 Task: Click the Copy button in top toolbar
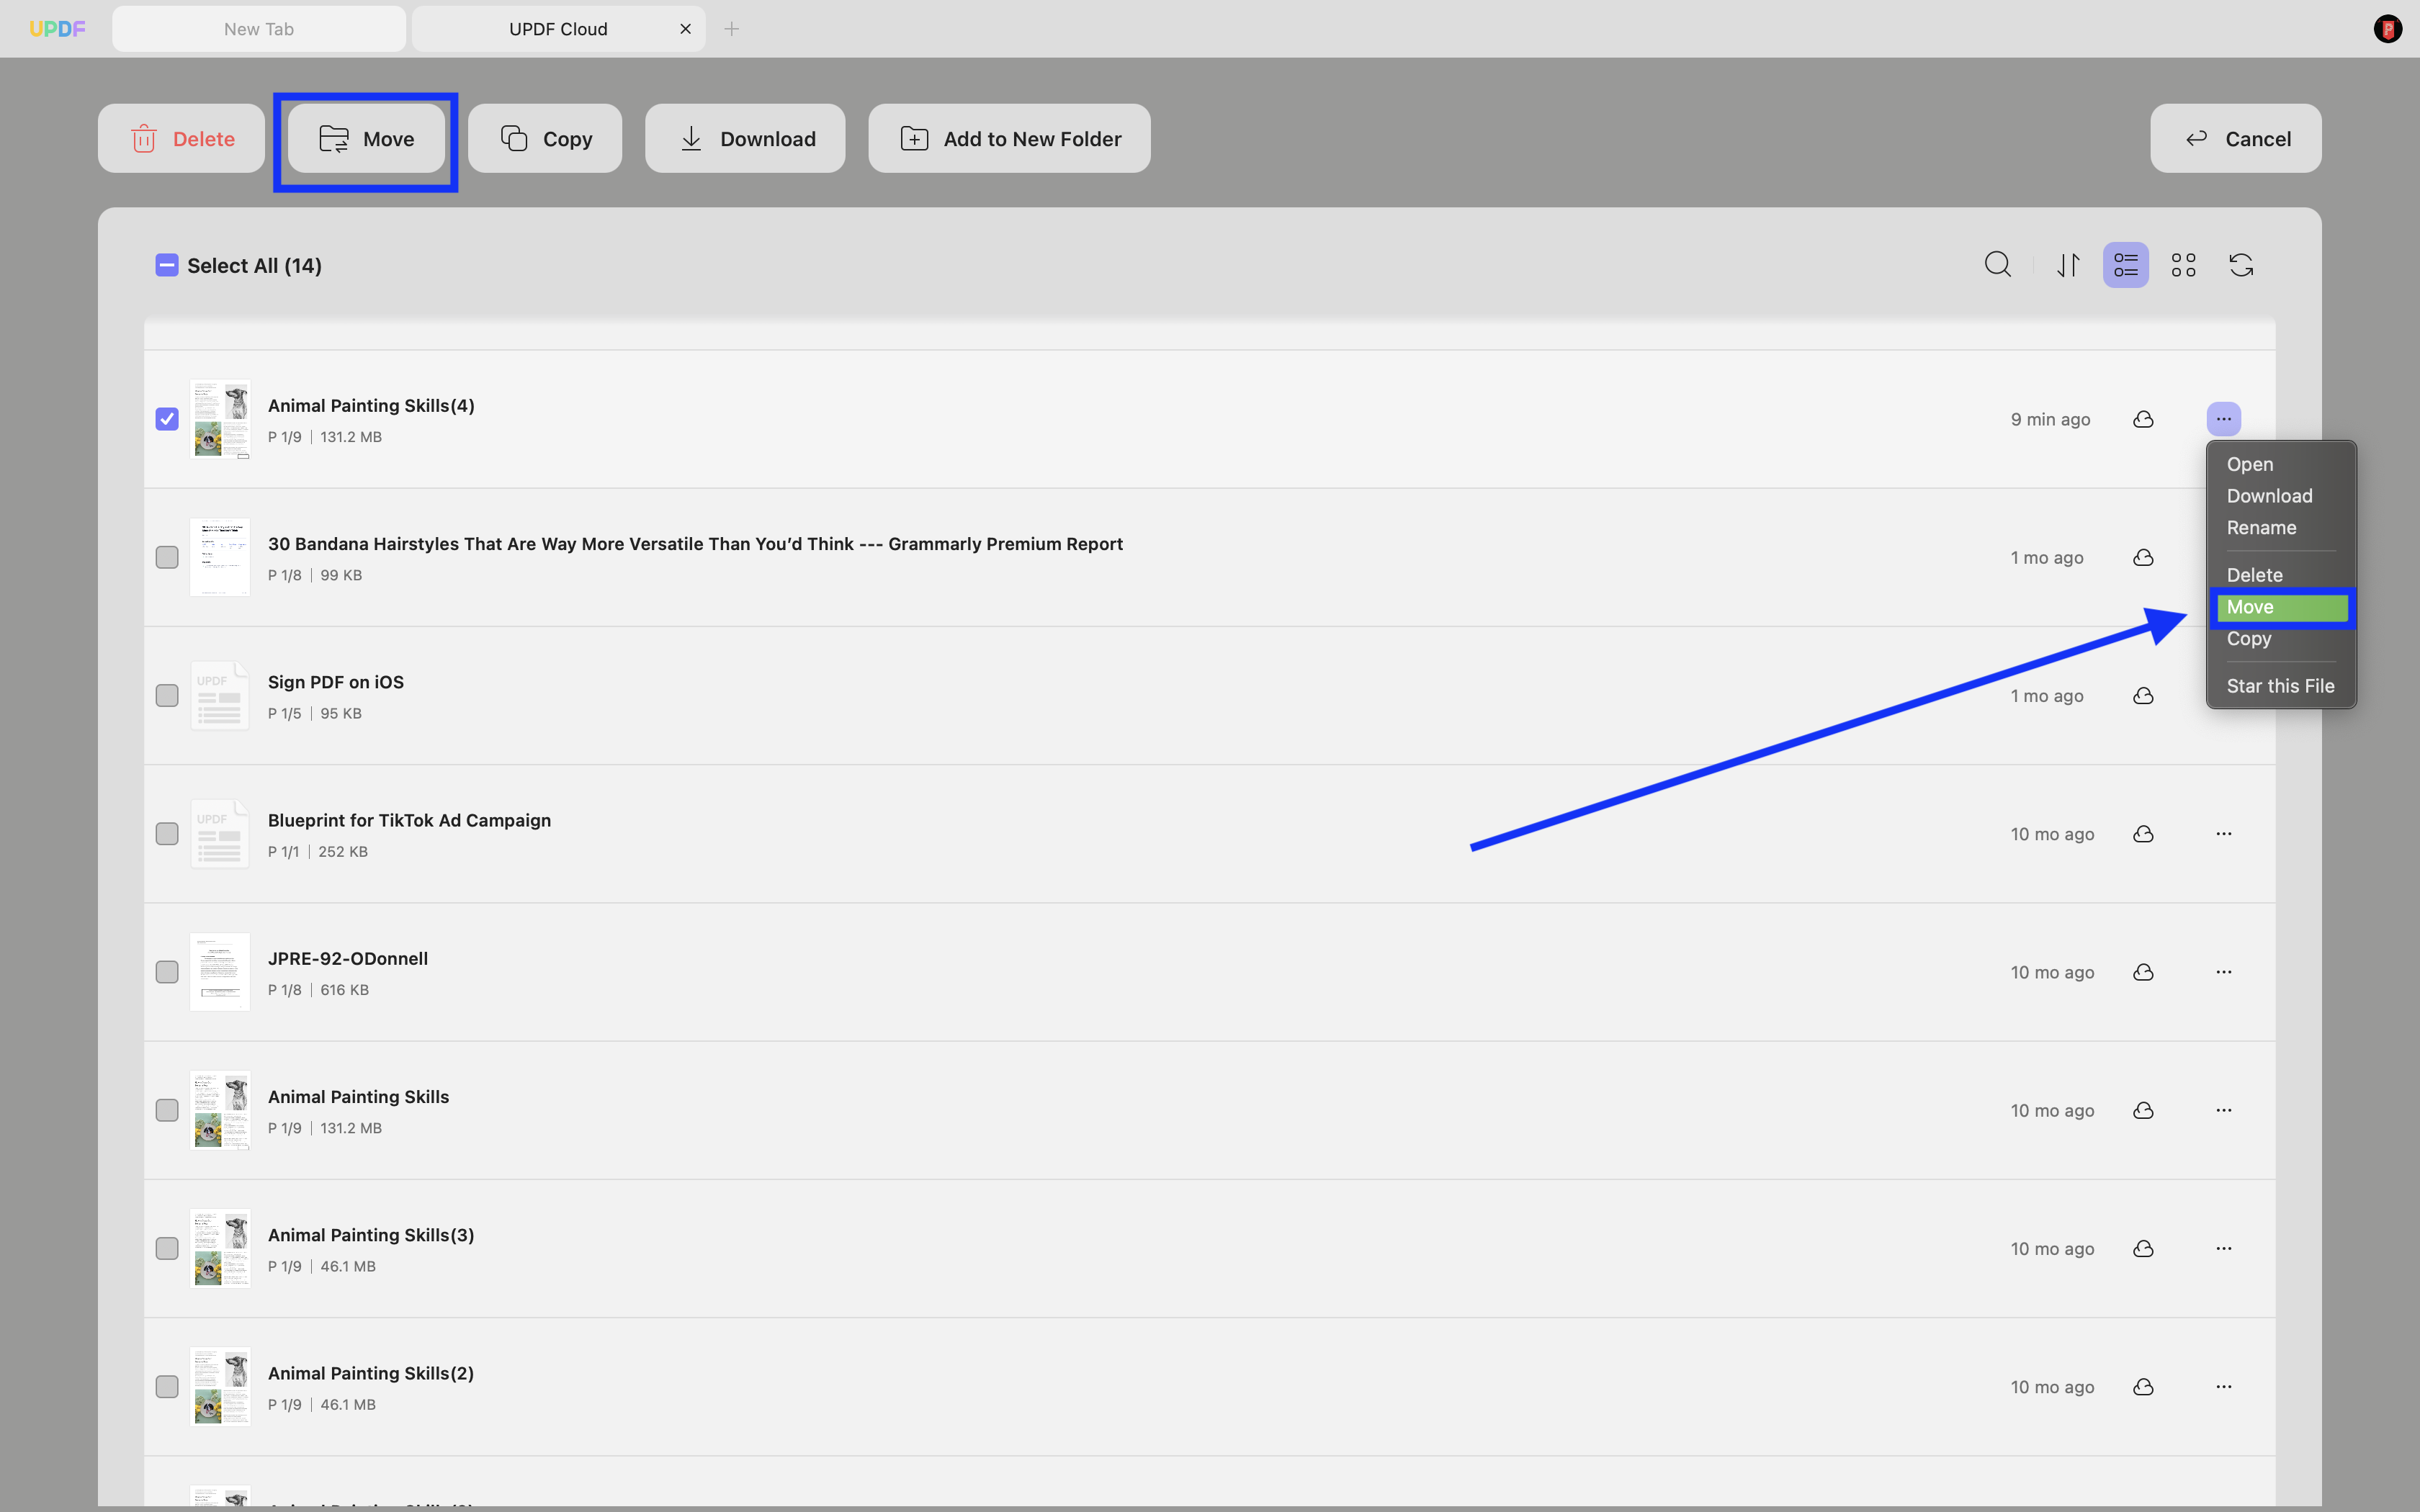point(545,138)
